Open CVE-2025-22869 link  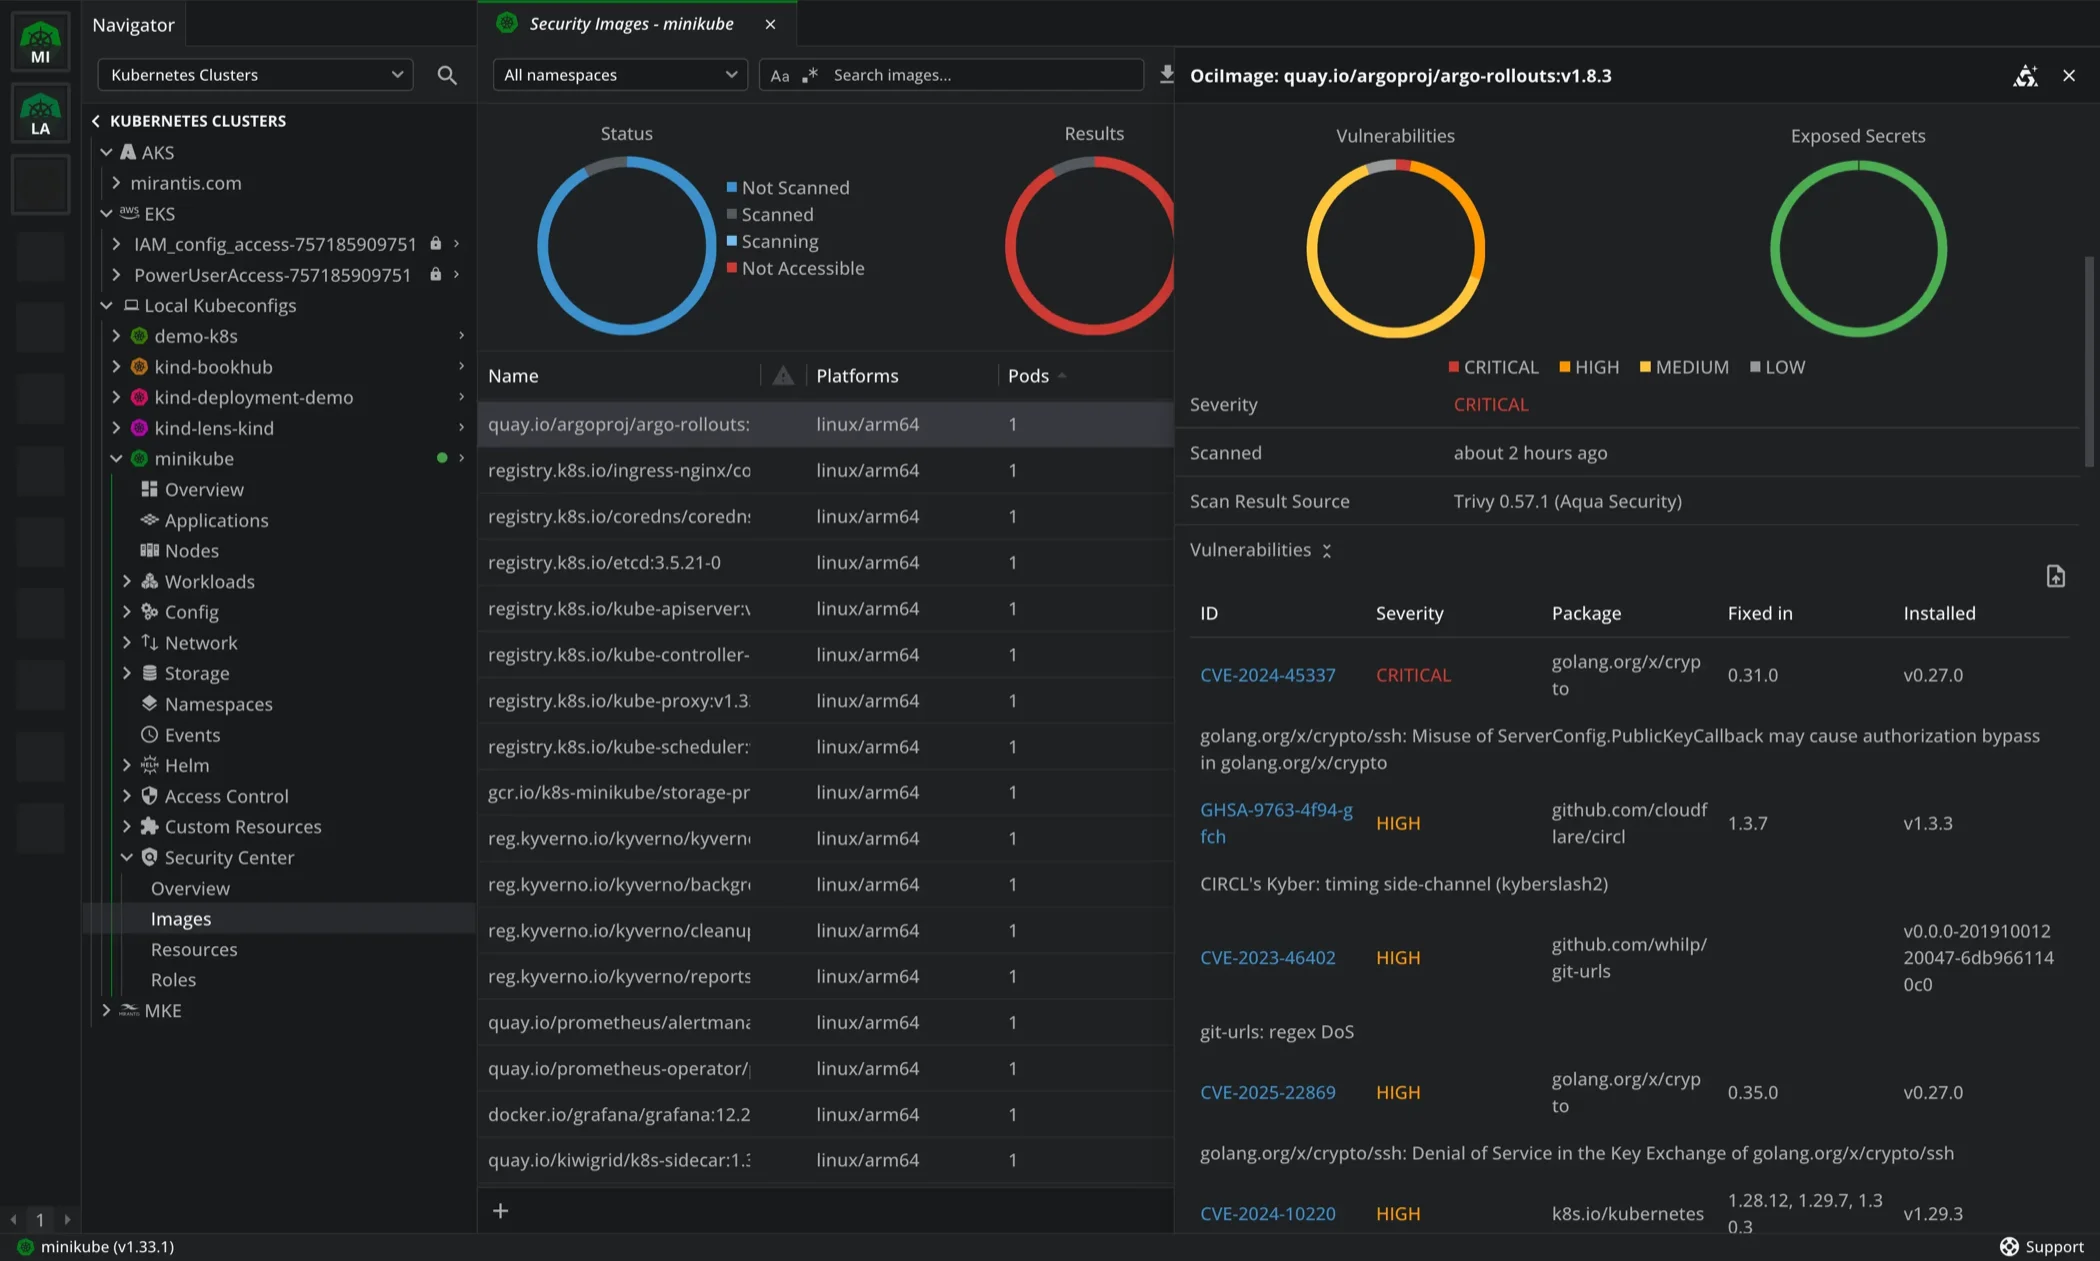click(1267, 1093)
